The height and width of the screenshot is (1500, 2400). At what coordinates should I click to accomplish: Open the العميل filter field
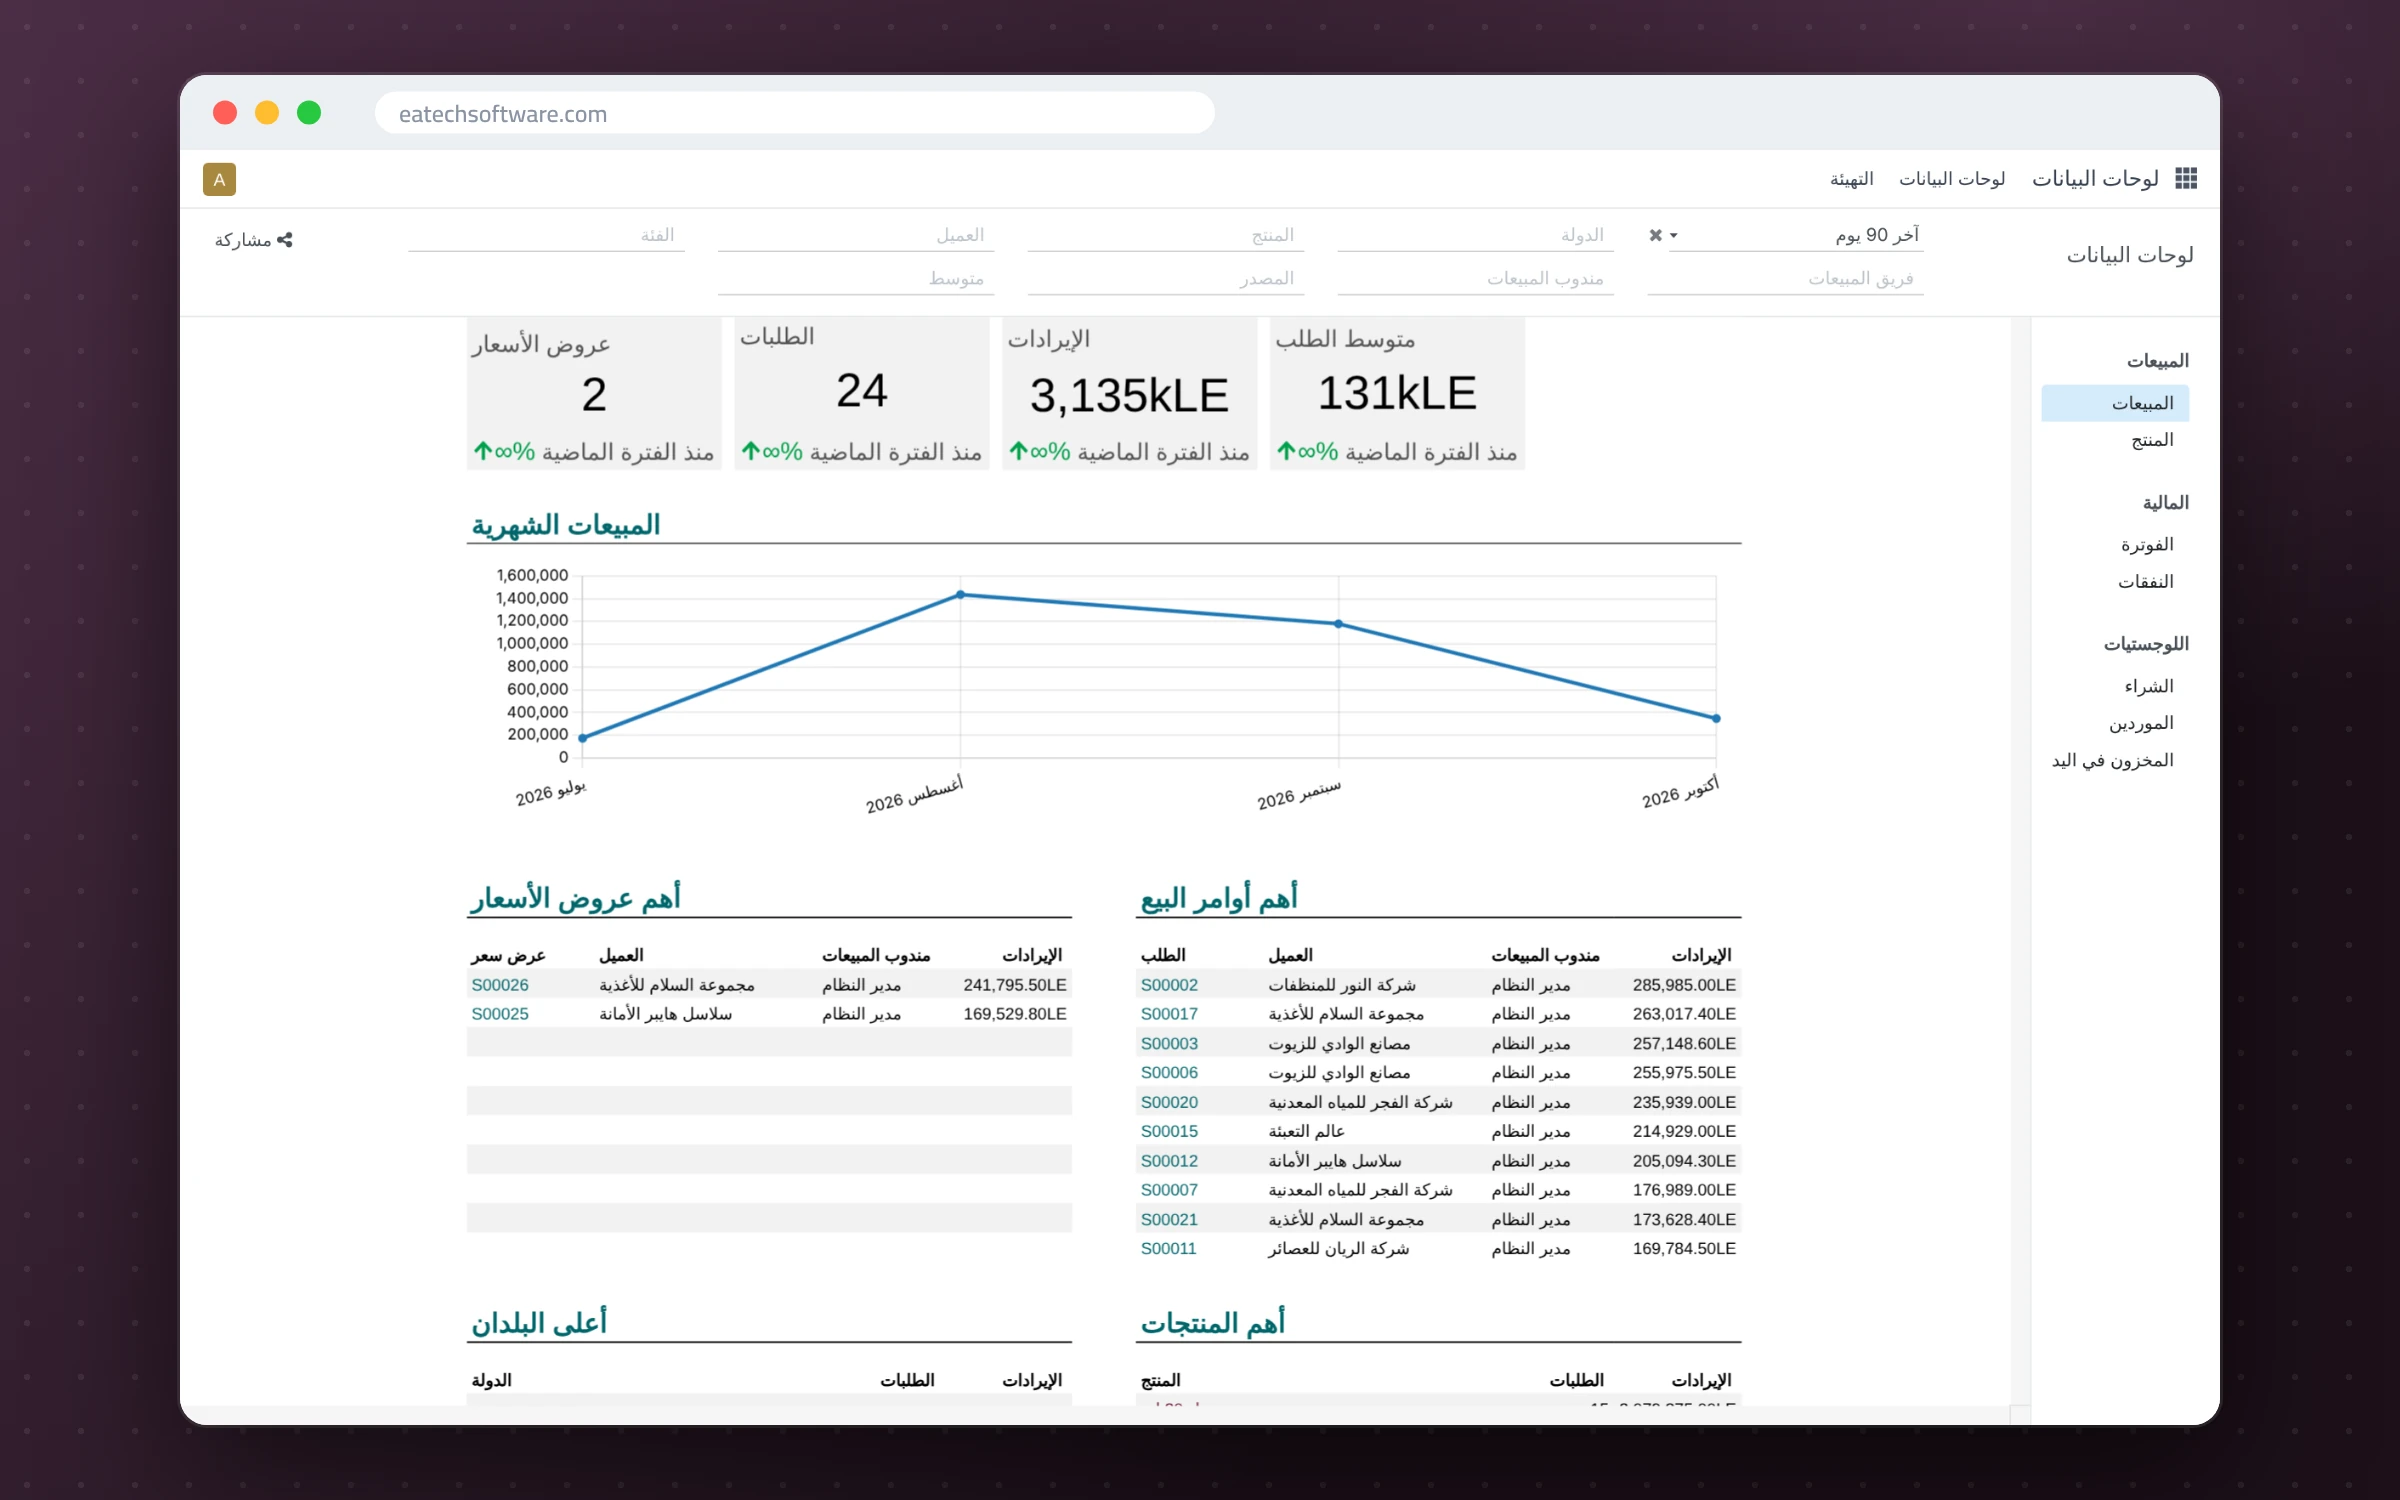click(856, 235)
